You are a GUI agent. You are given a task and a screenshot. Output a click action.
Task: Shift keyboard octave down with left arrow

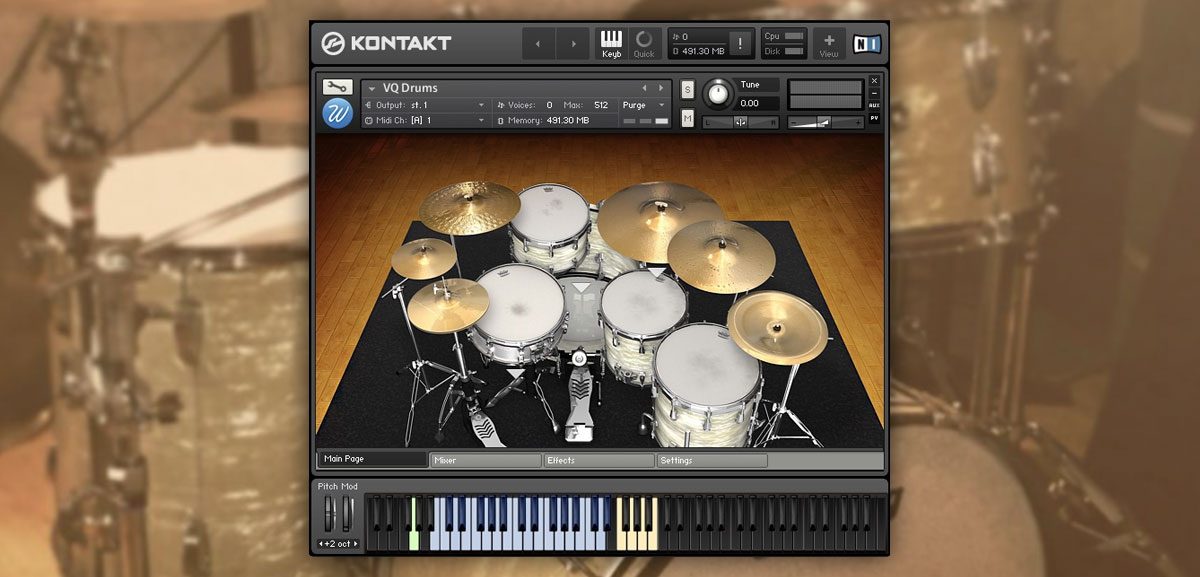[322, 544]
